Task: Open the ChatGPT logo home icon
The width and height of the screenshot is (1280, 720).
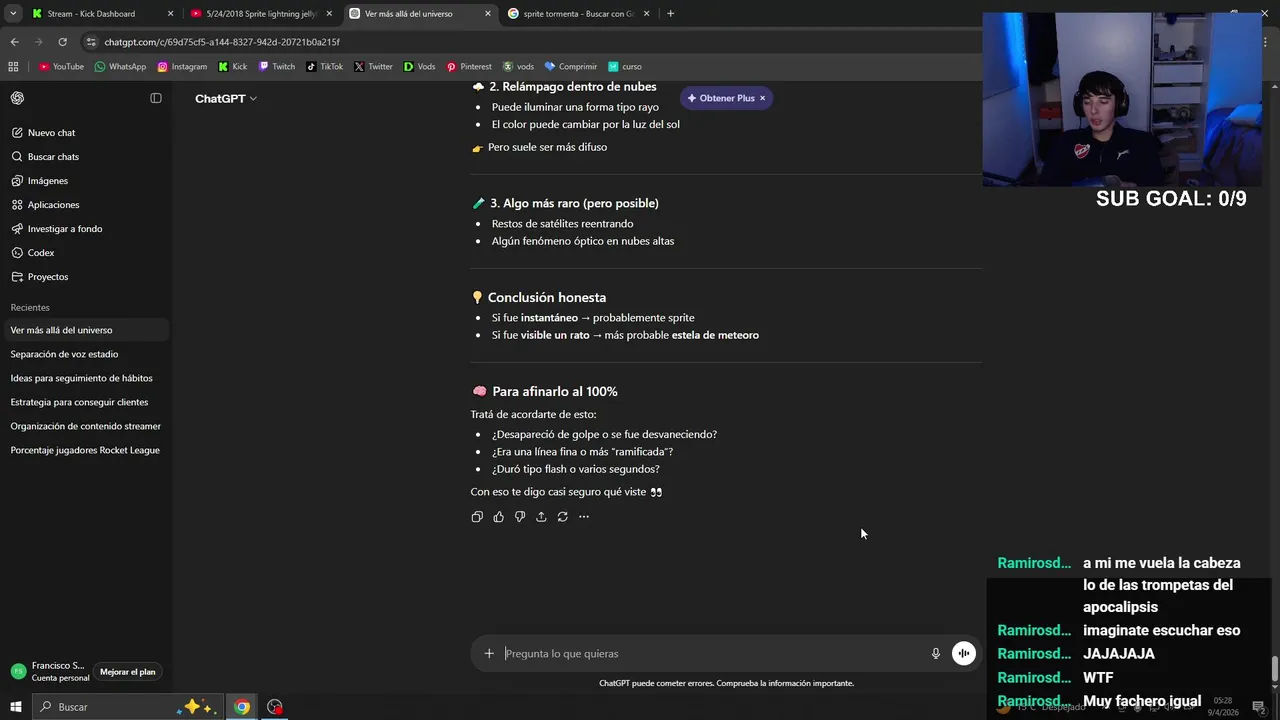Action: [x=17, y=98]
